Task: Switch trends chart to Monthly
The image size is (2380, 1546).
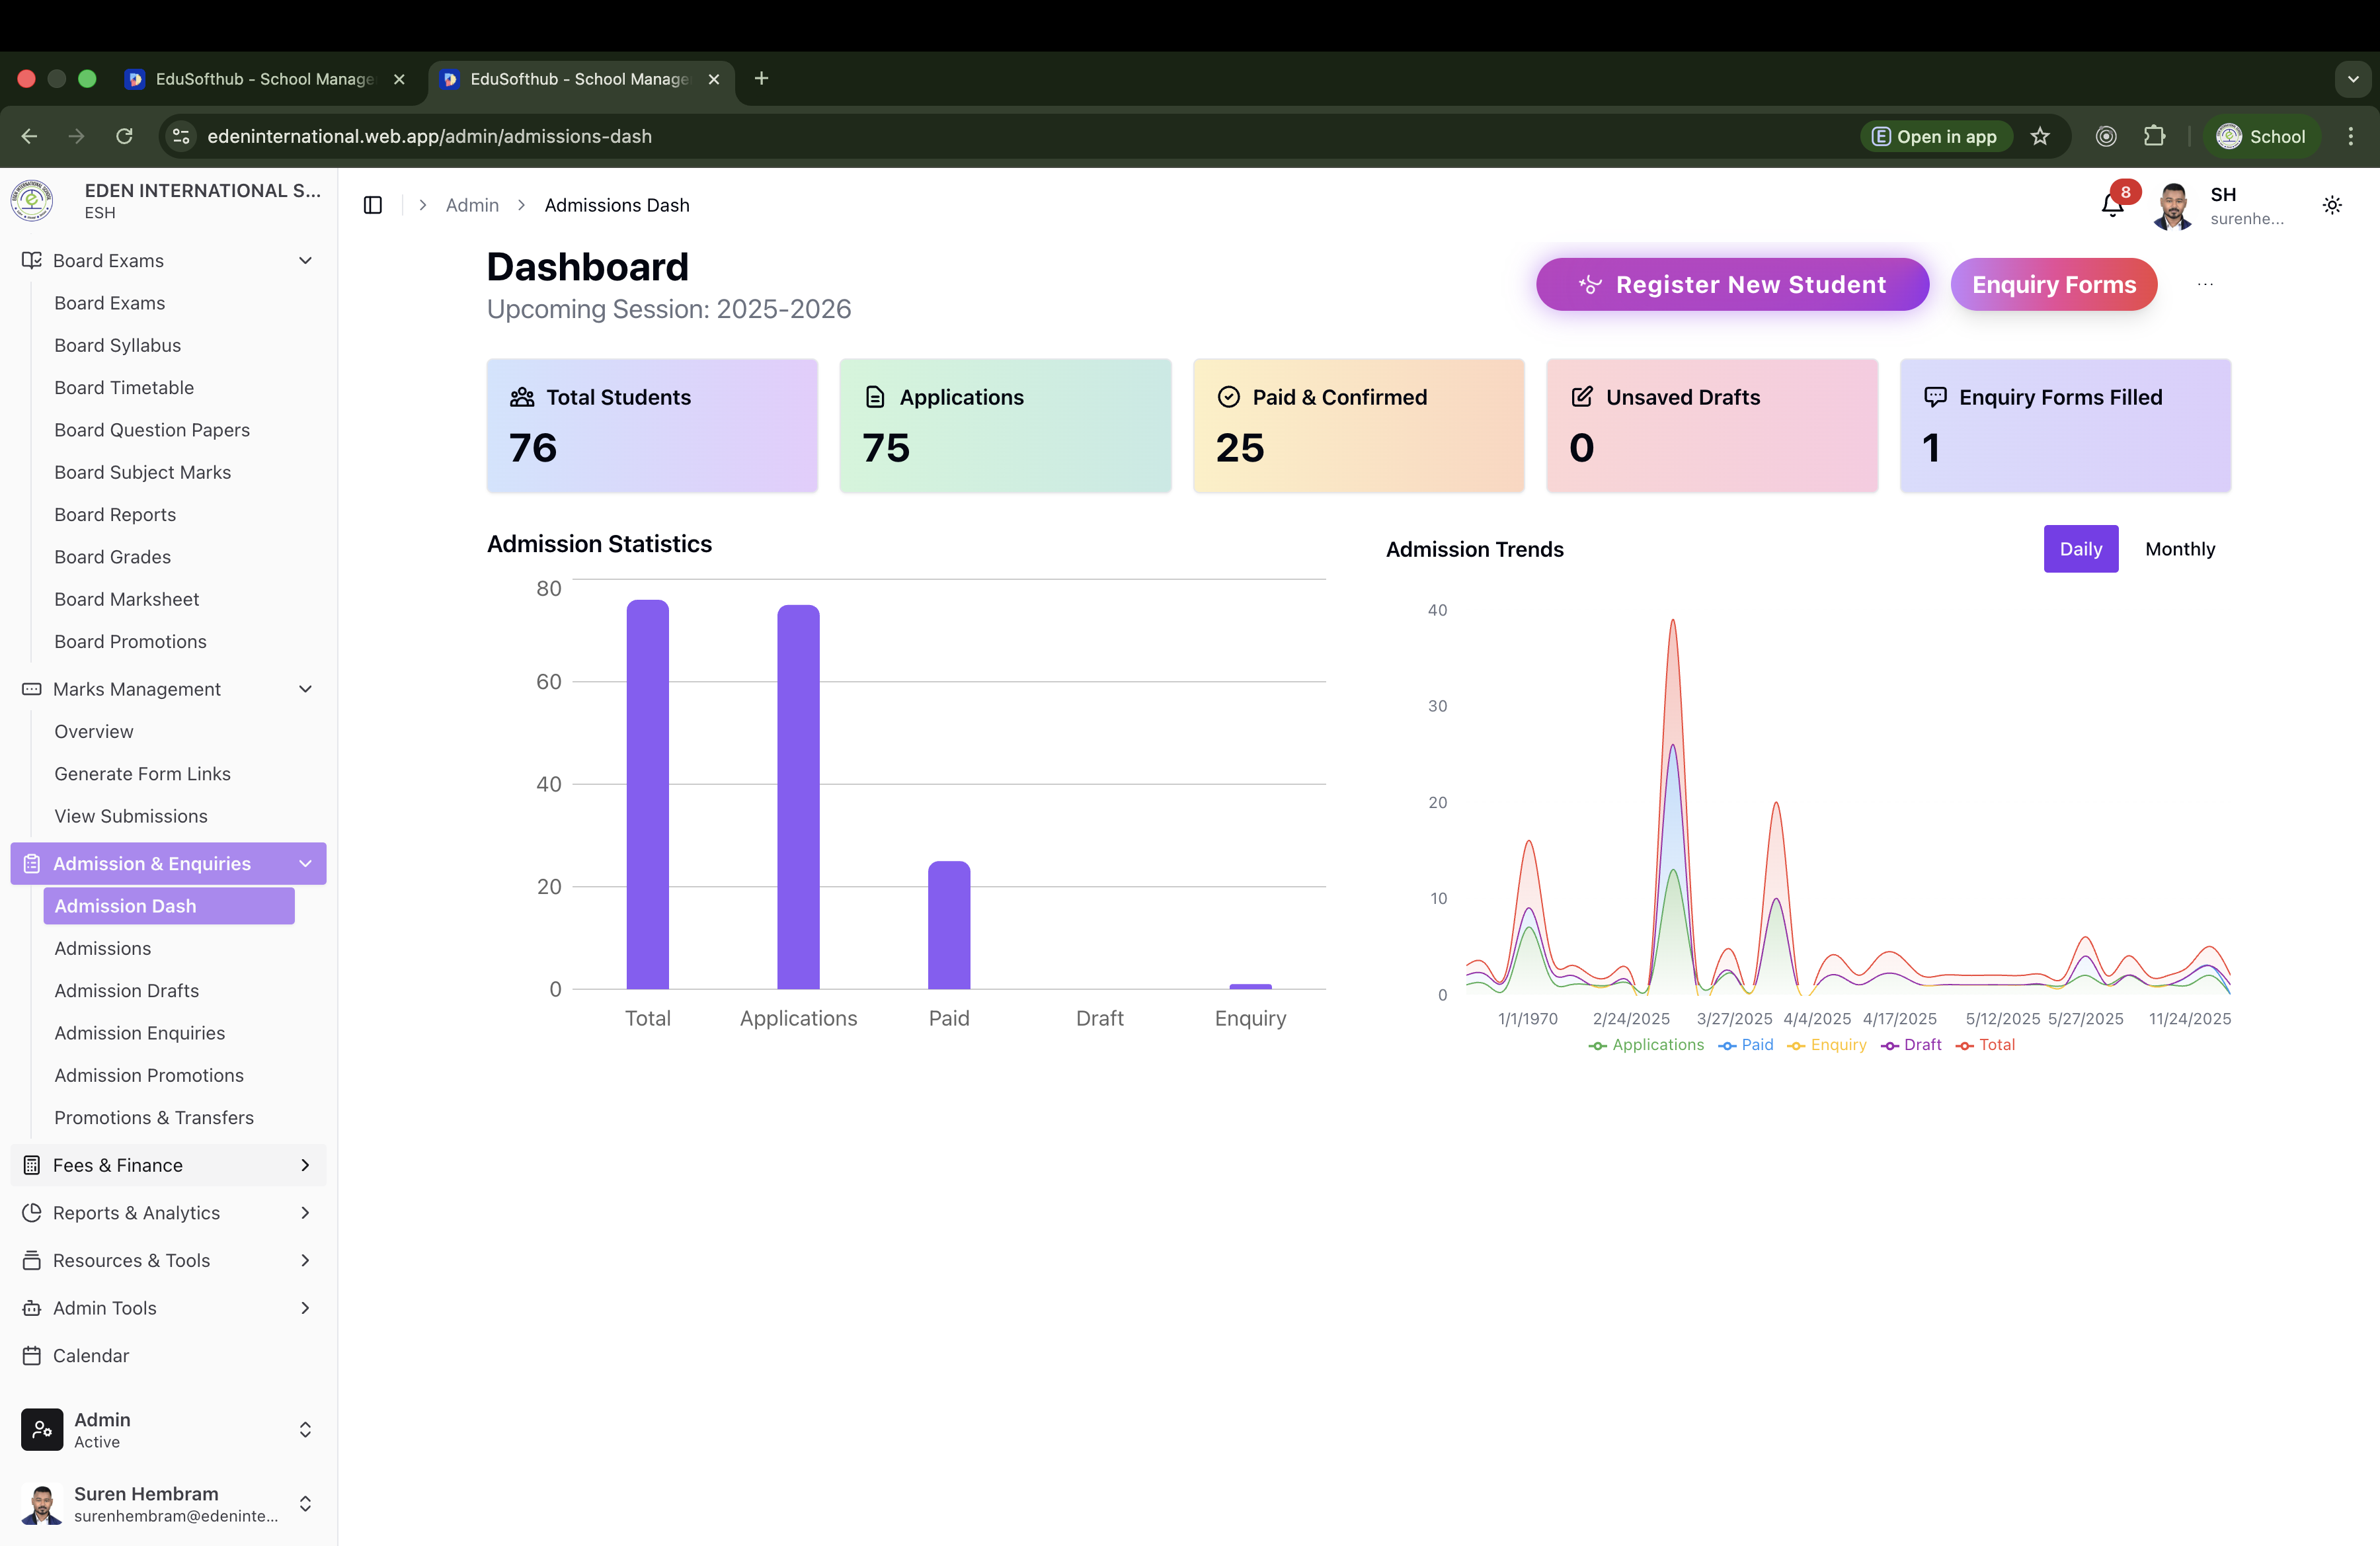Action: coord(2180,549)
